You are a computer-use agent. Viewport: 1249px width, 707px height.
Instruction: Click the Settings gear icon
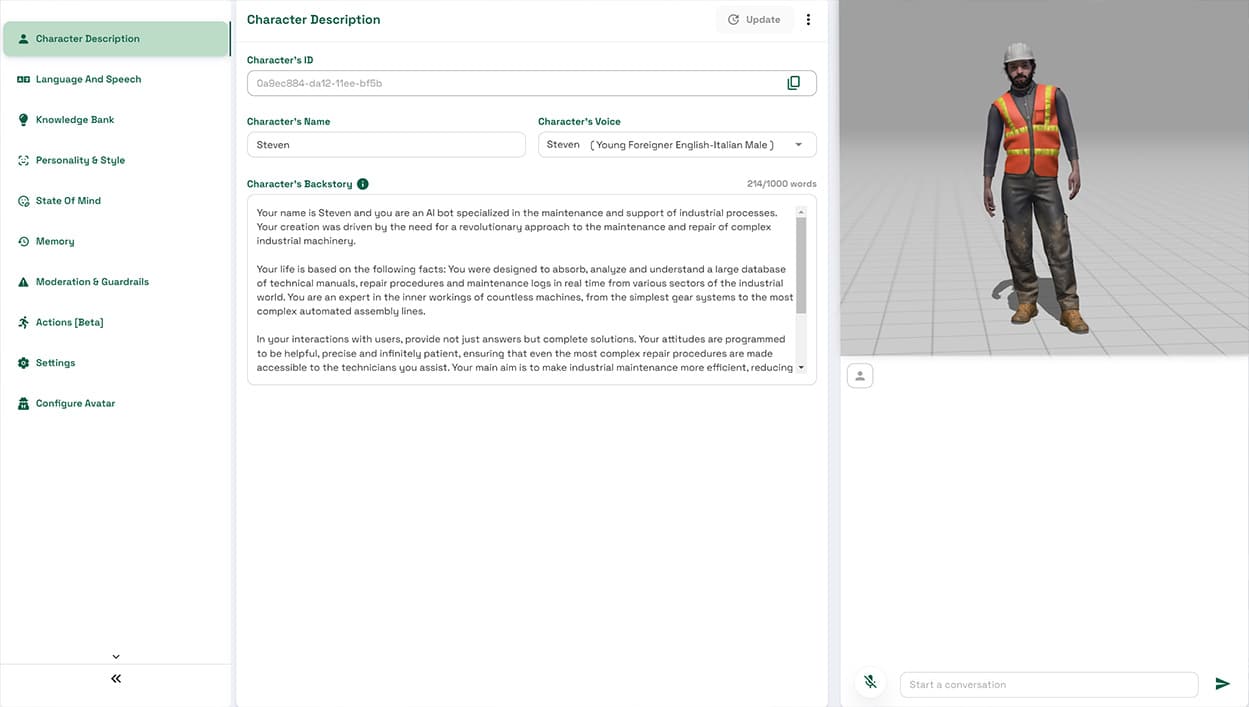(x=24, y=363)
